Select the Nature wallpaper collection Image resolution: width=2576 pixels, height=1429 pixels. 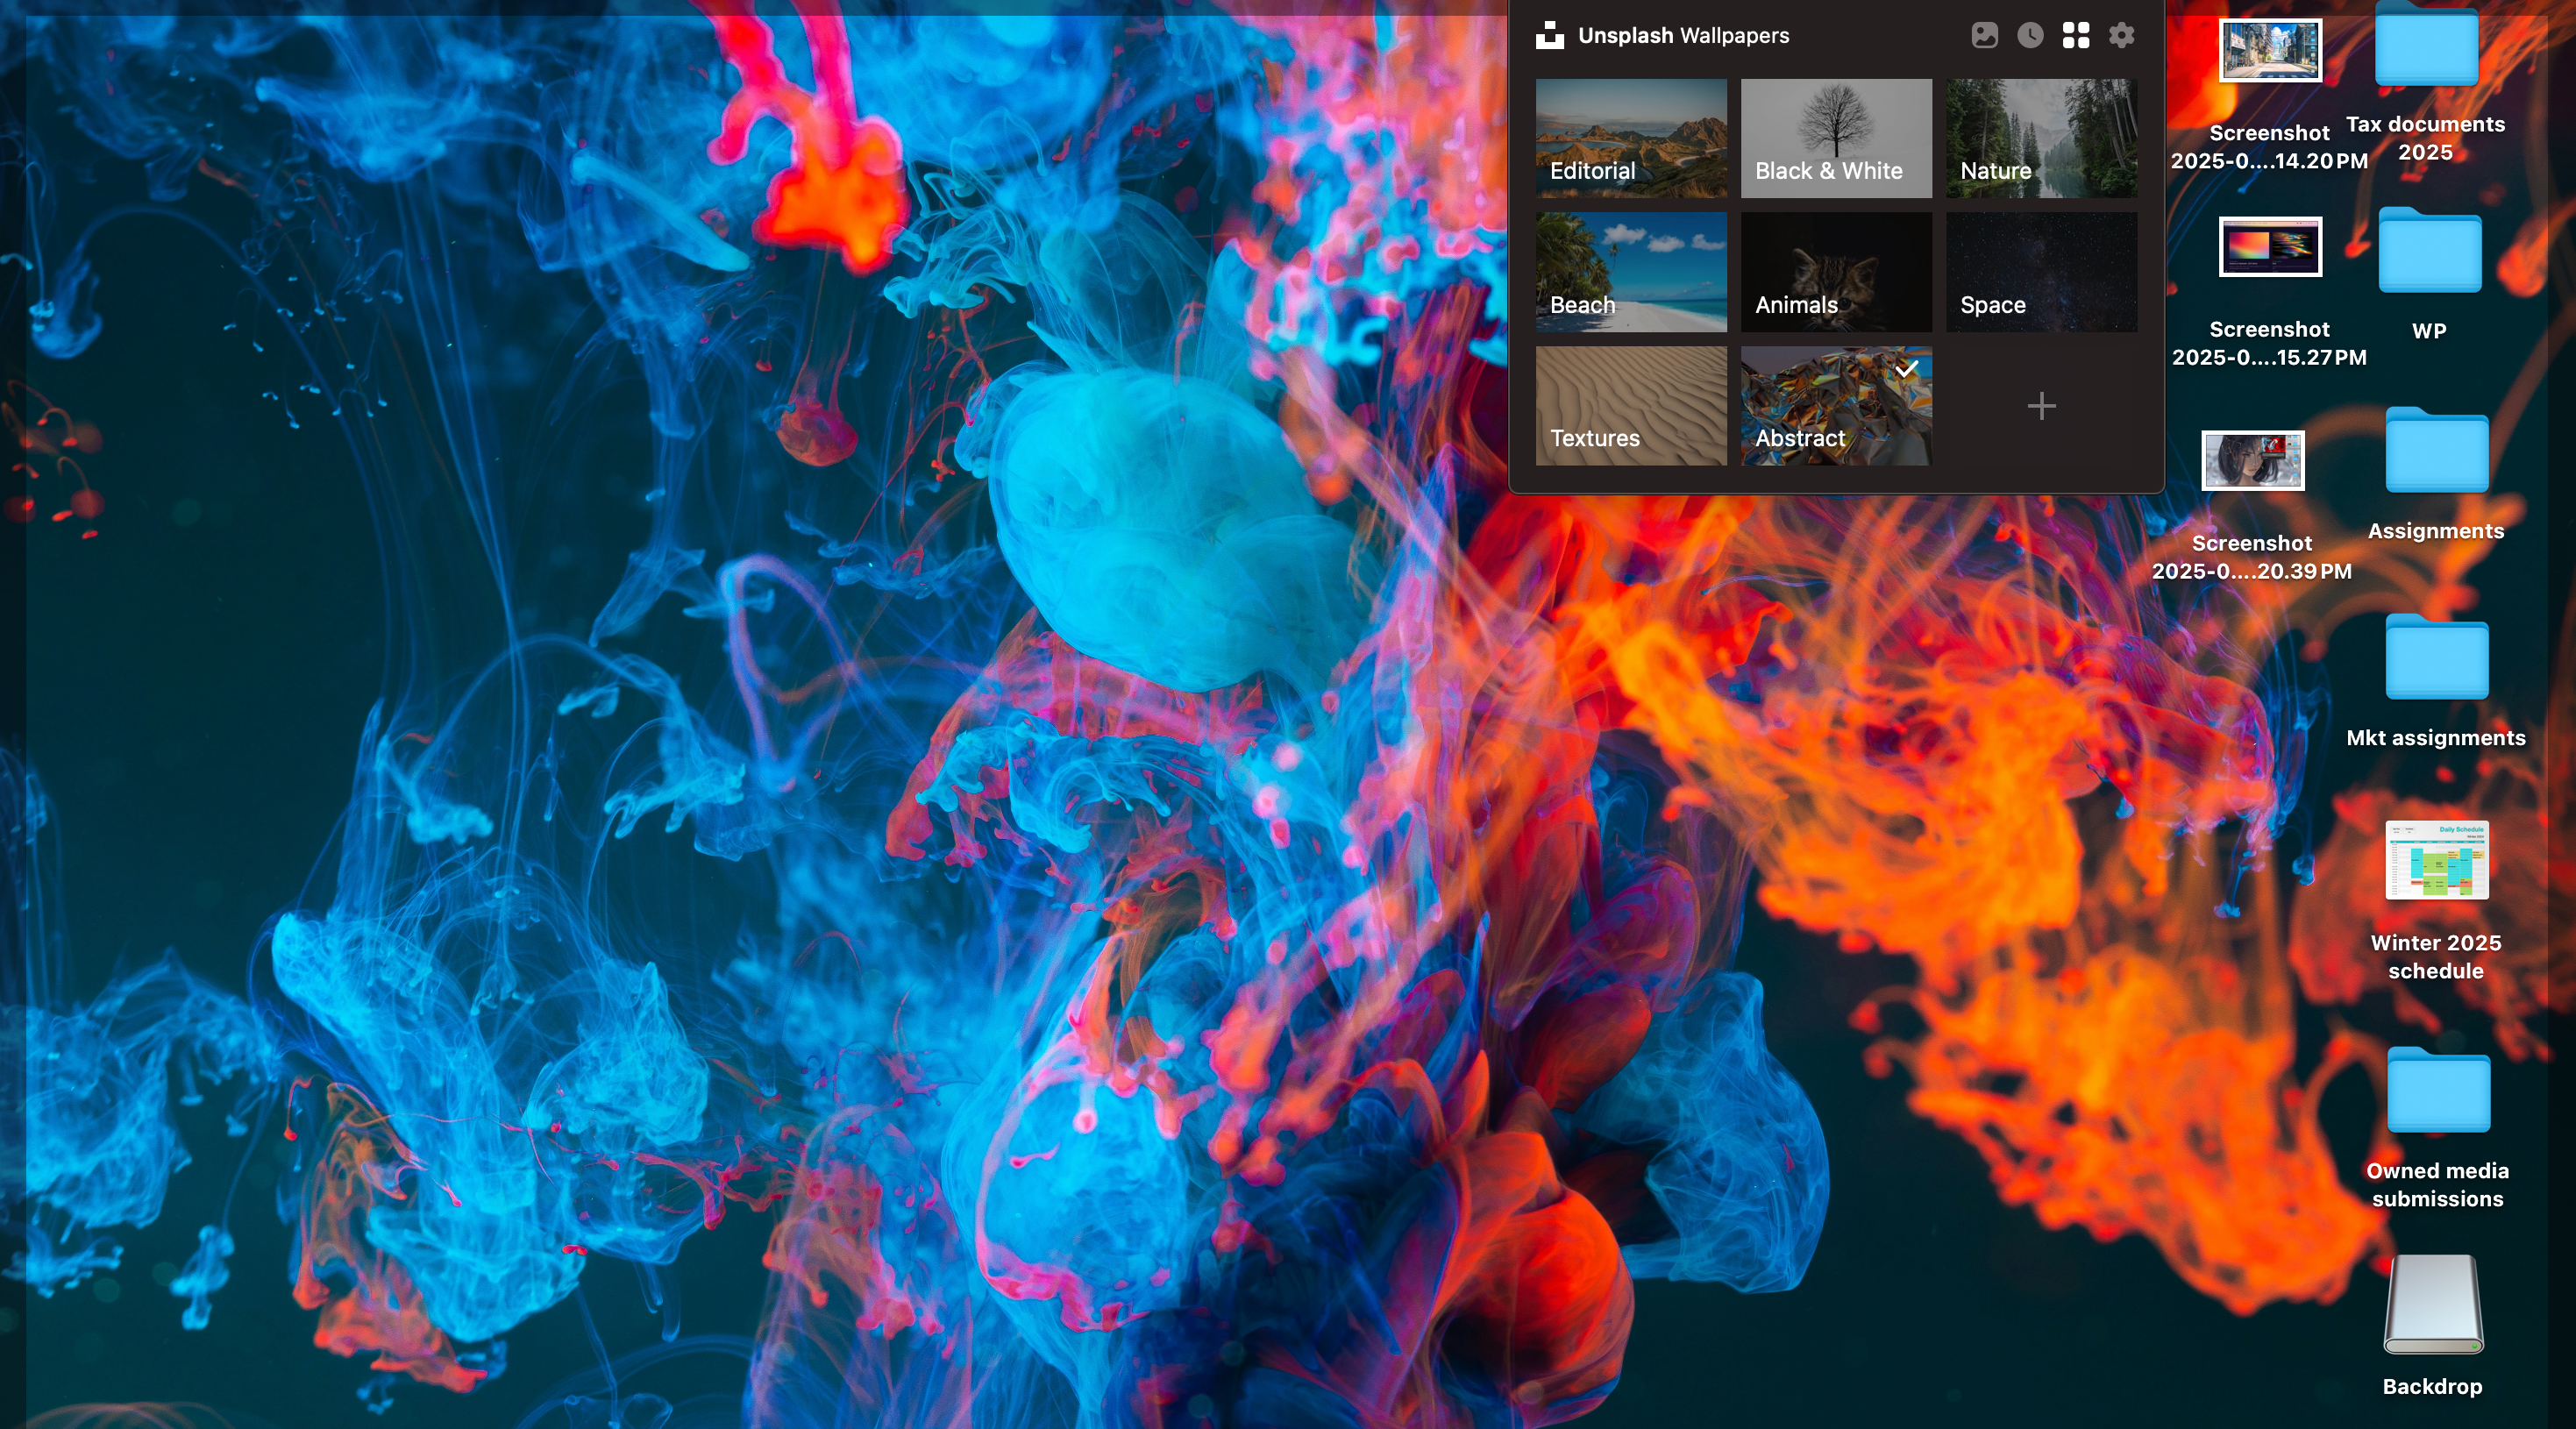pos(2041,138)
